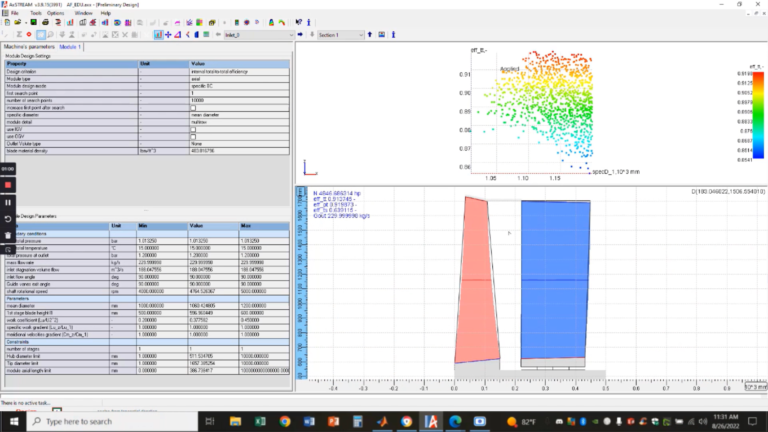Click the number of search points value field
Image resolution: width=768 pixels, height=432 pixels.
pos(239,100)
